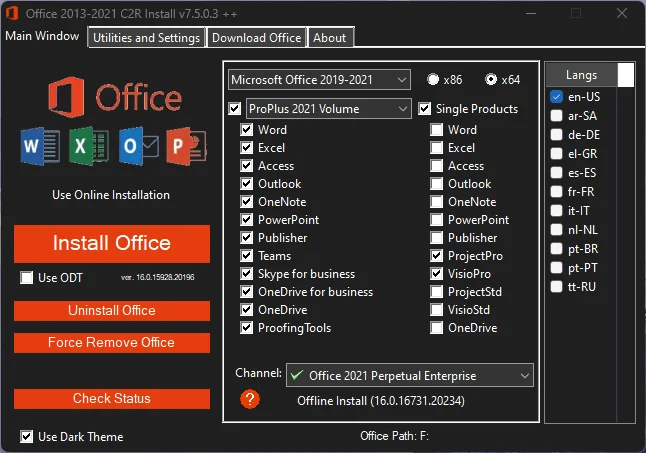Enable the fr-FR language checkbox
Image resolution: width=646 pixels, height=453 pixels.
[557, 191]
